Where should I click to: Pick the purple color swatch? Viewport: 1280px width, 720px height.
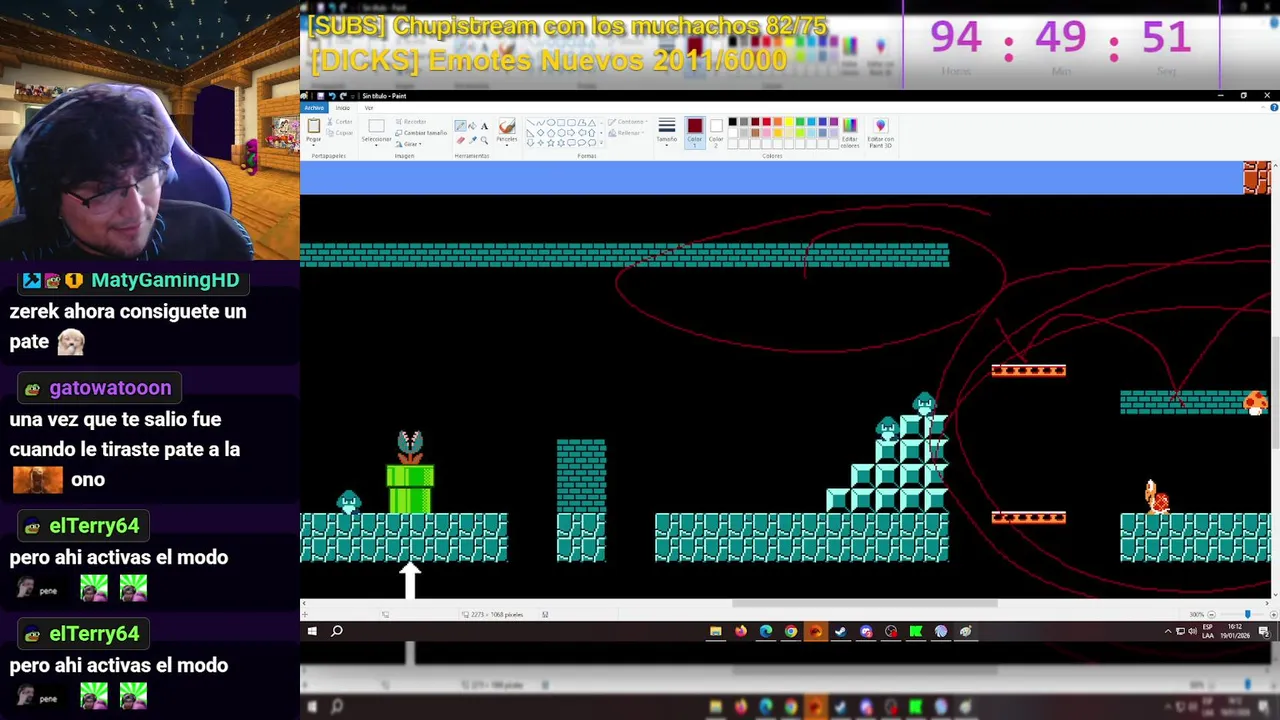[834, 121]
